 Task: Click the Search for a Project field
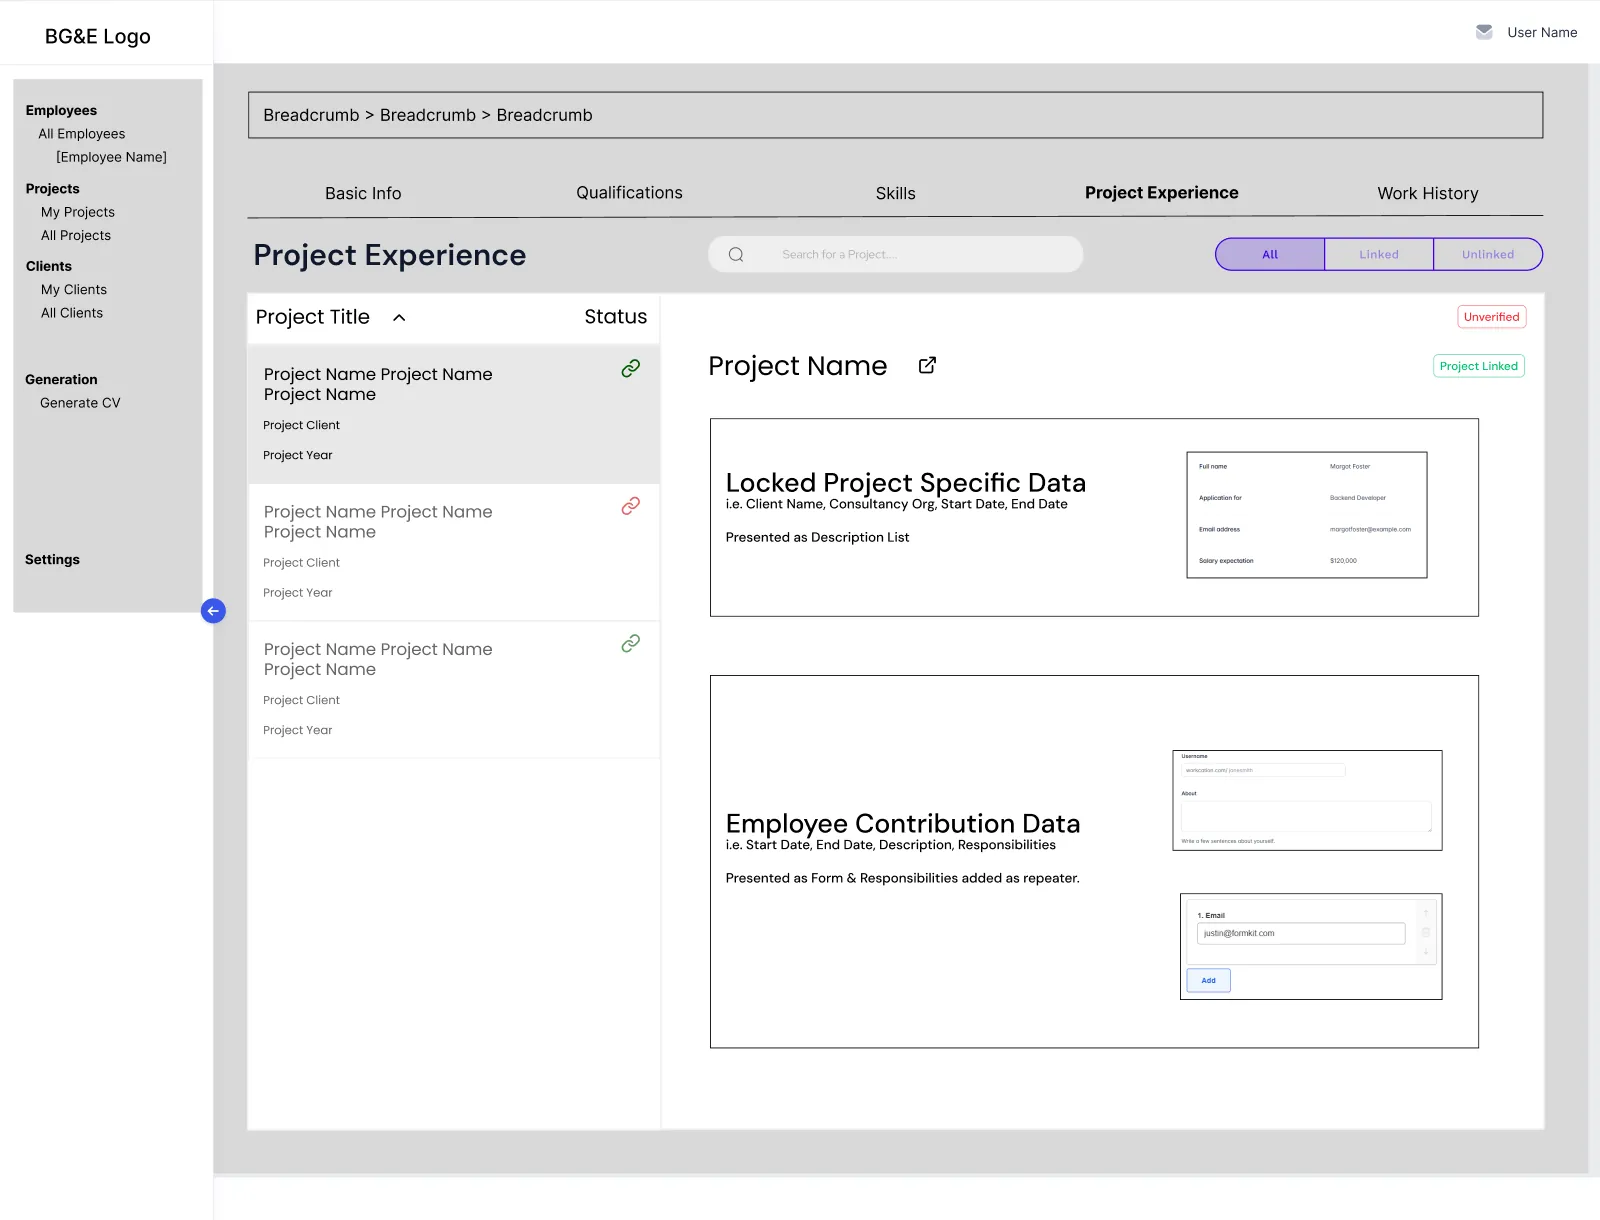(x=896, y=254)
